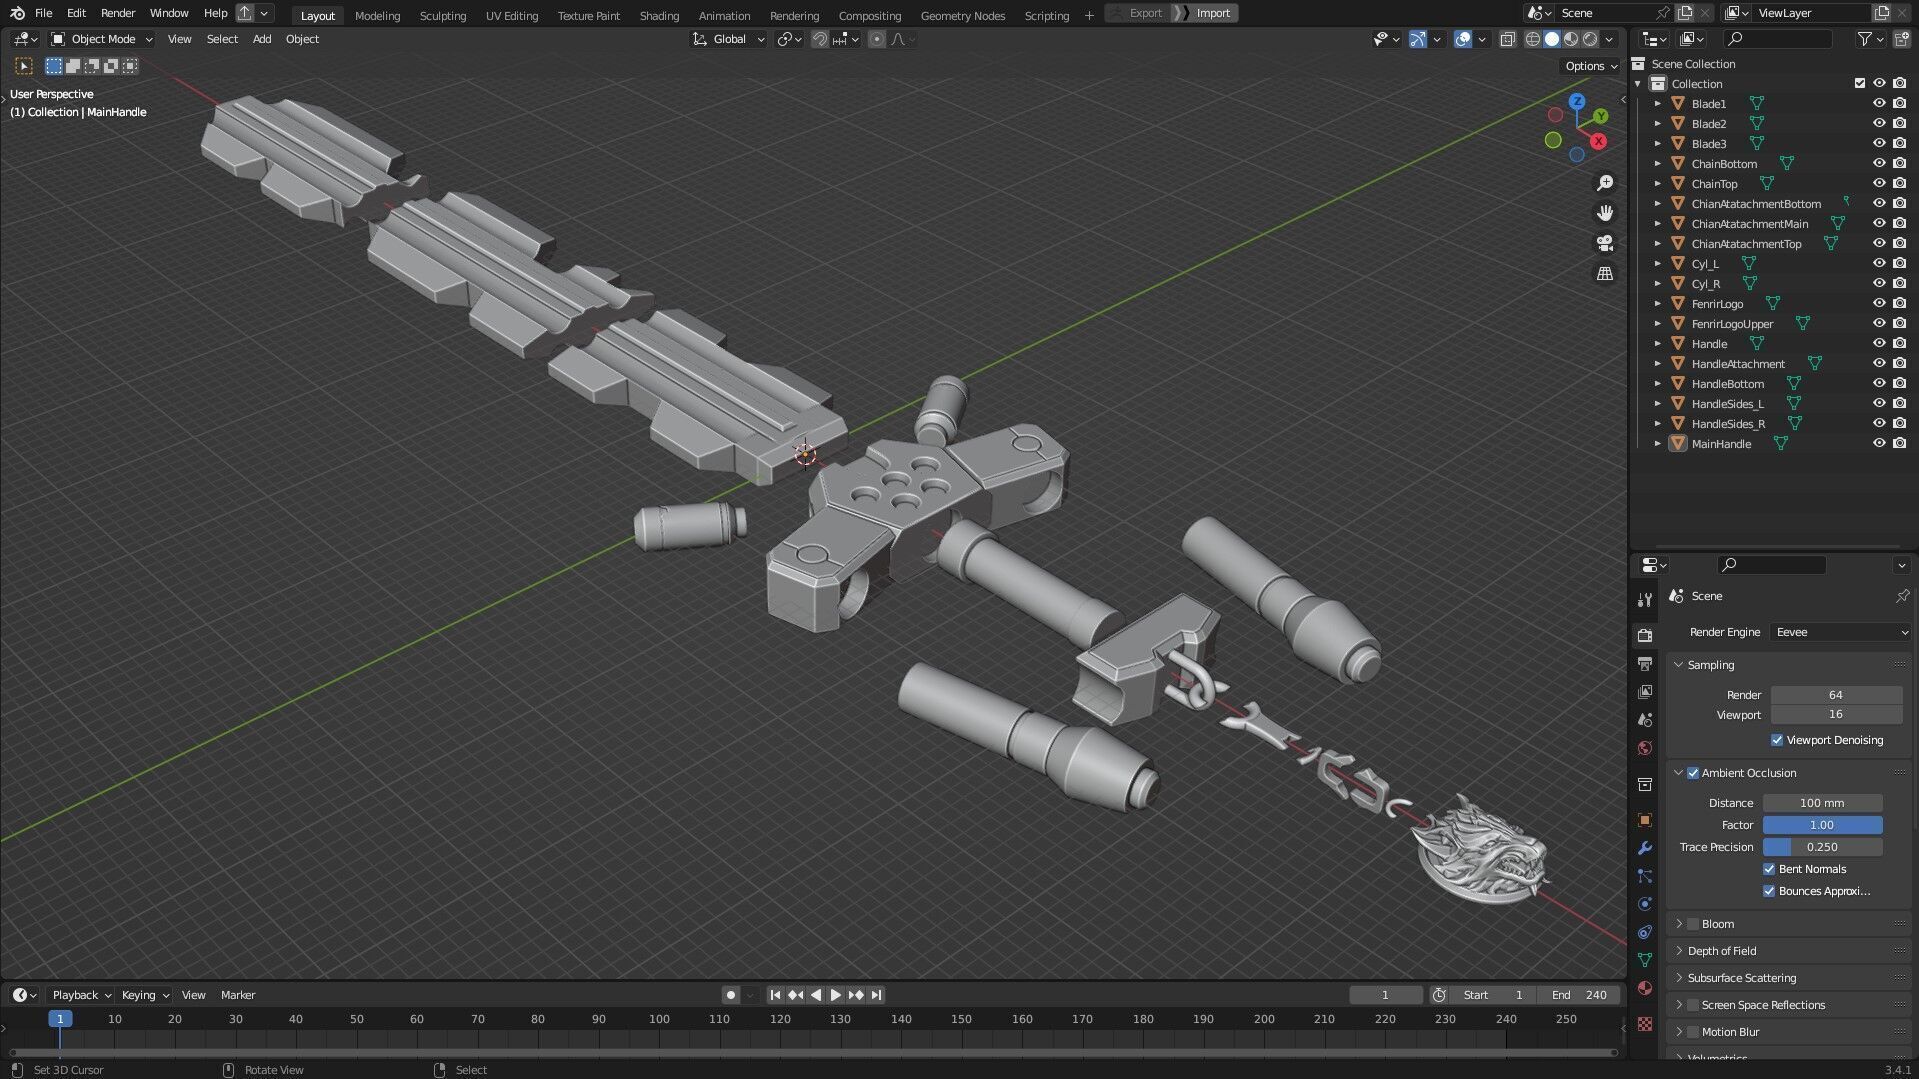Toggle auto keying record button
The height and width of the screenshot is (1079, 1919).
731,995
